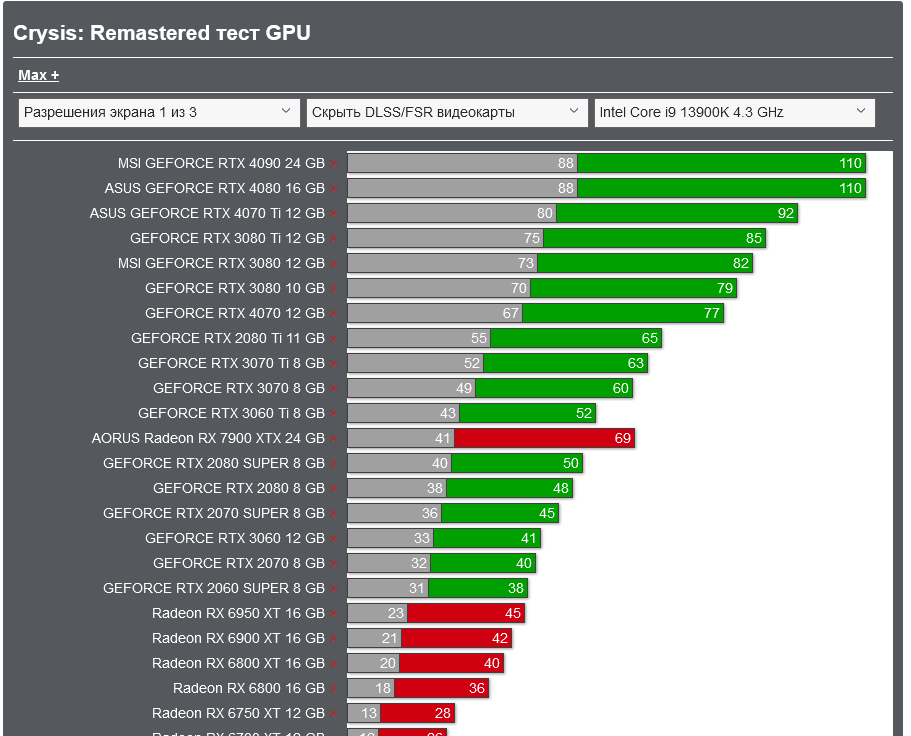This screenshot has height=736, width=911.
Task: Remove Radeon RX 6800 16 GB row
Action: click(x=333, y=688)
